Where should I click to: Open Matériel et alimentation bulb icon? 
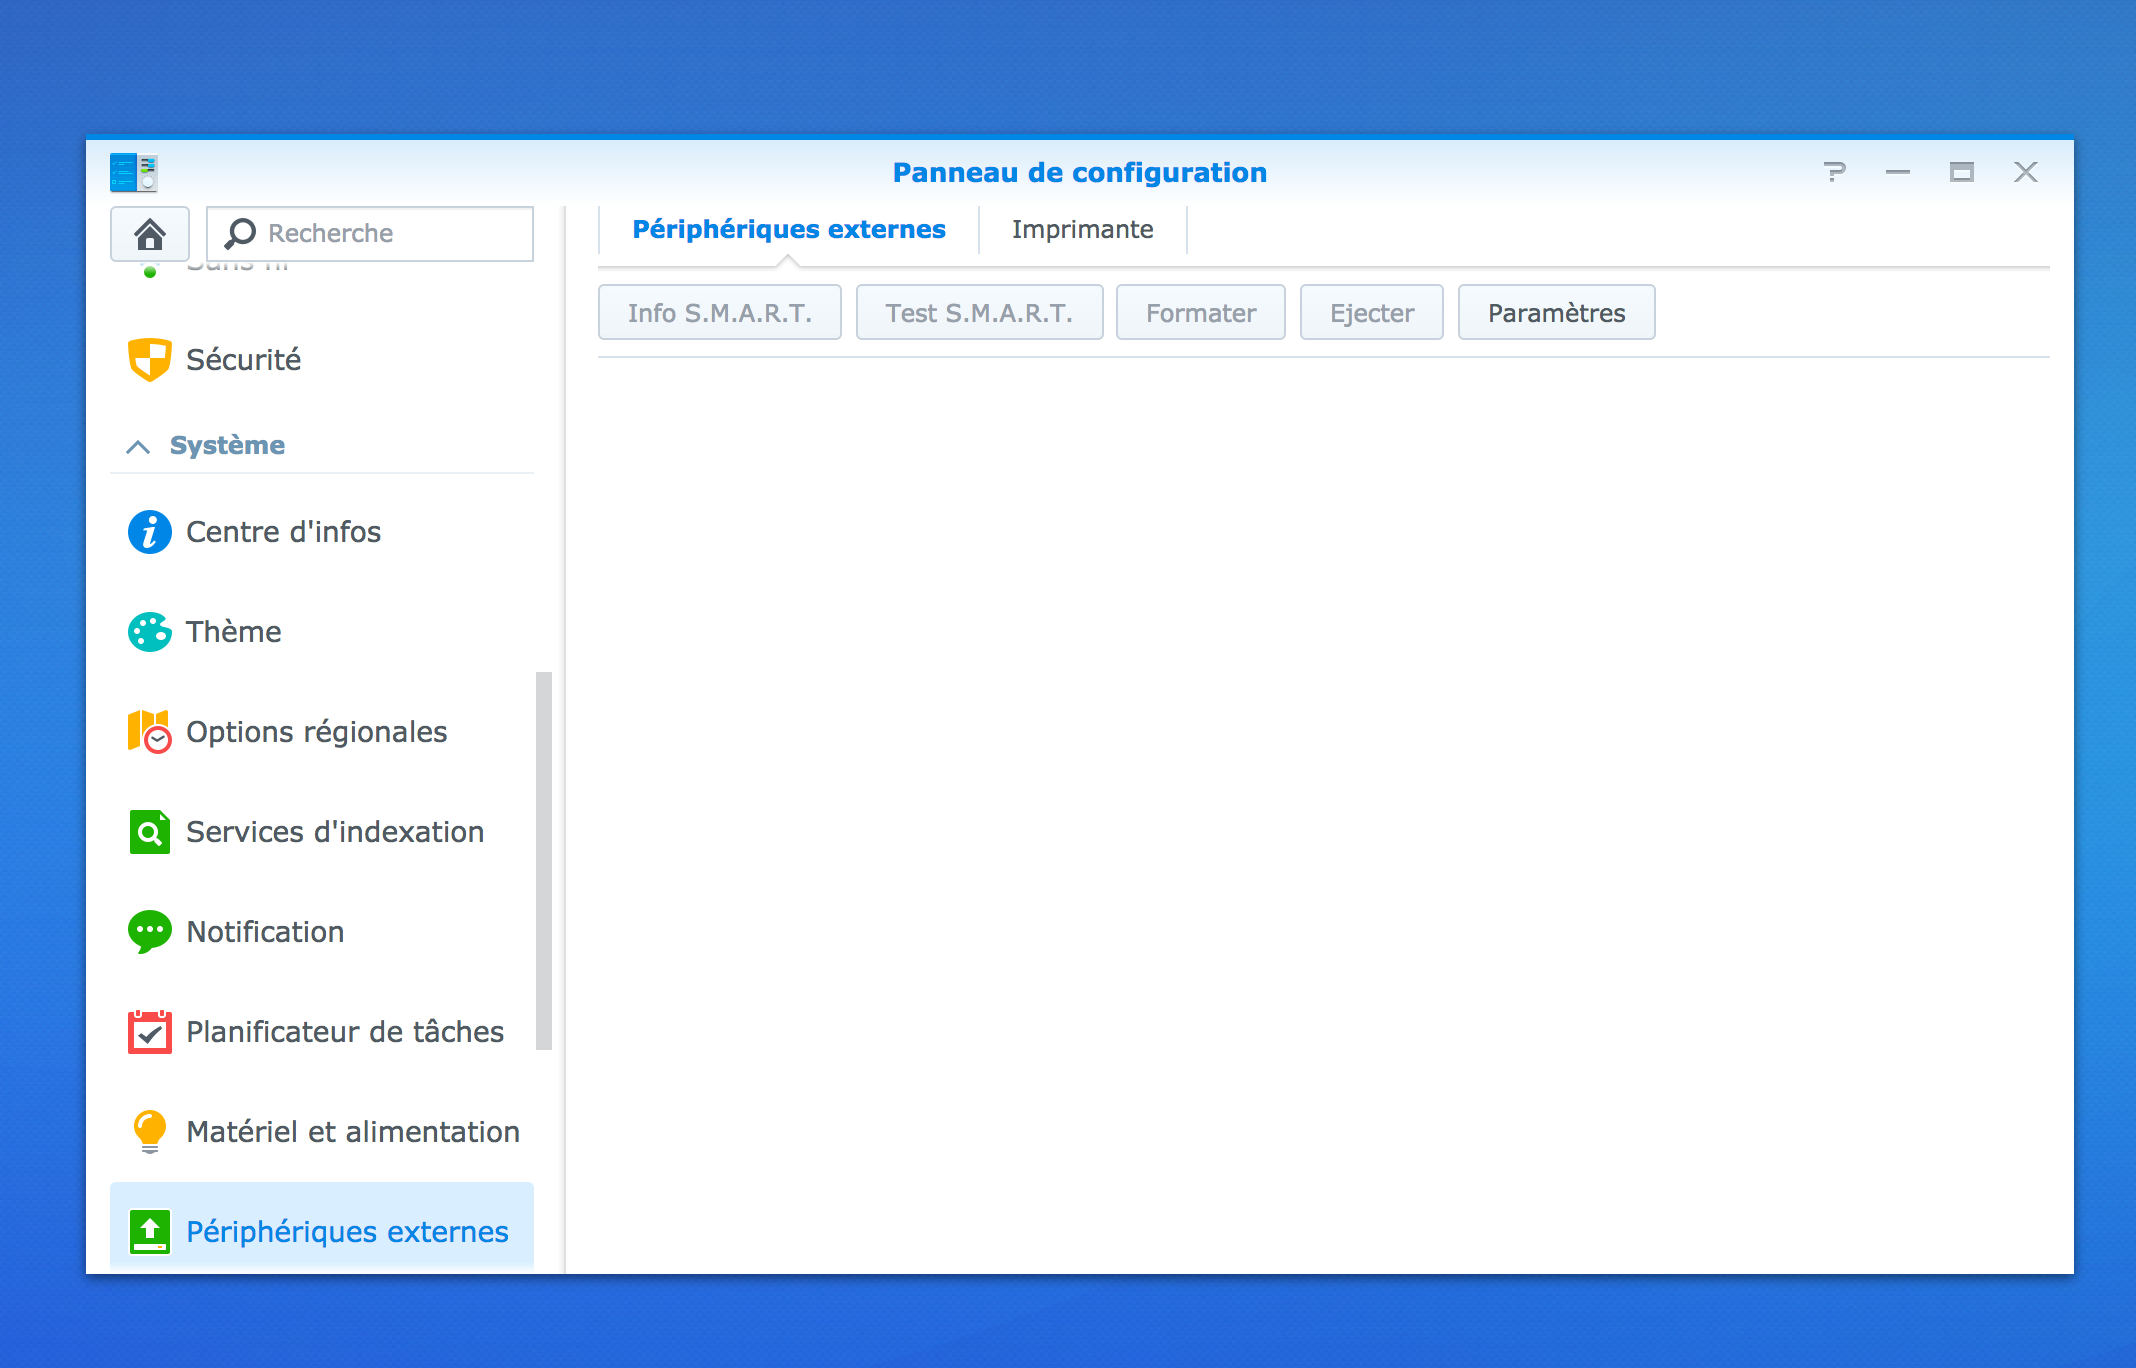click(x=150, y=1132)
